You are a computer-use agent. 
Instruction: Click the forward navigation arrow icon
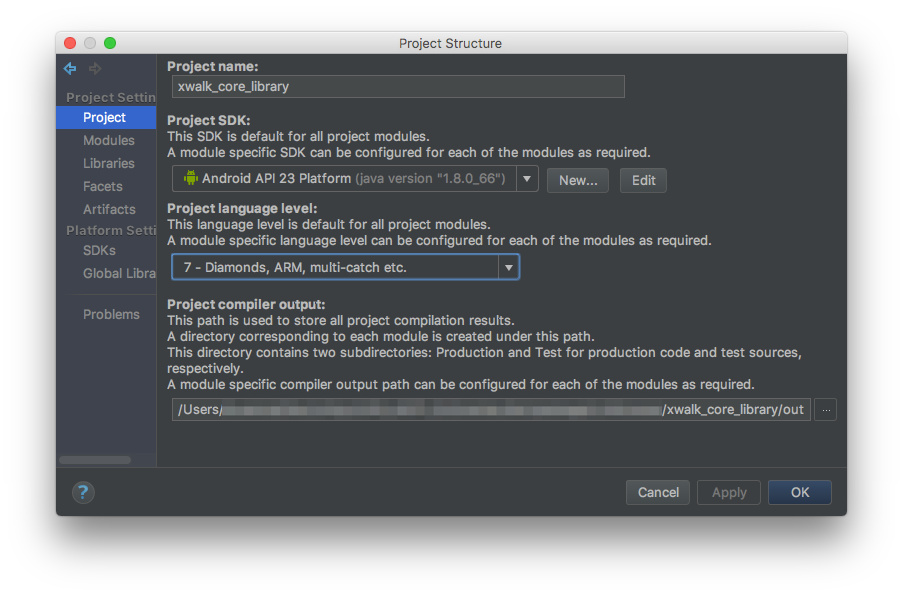pos(95,69)
